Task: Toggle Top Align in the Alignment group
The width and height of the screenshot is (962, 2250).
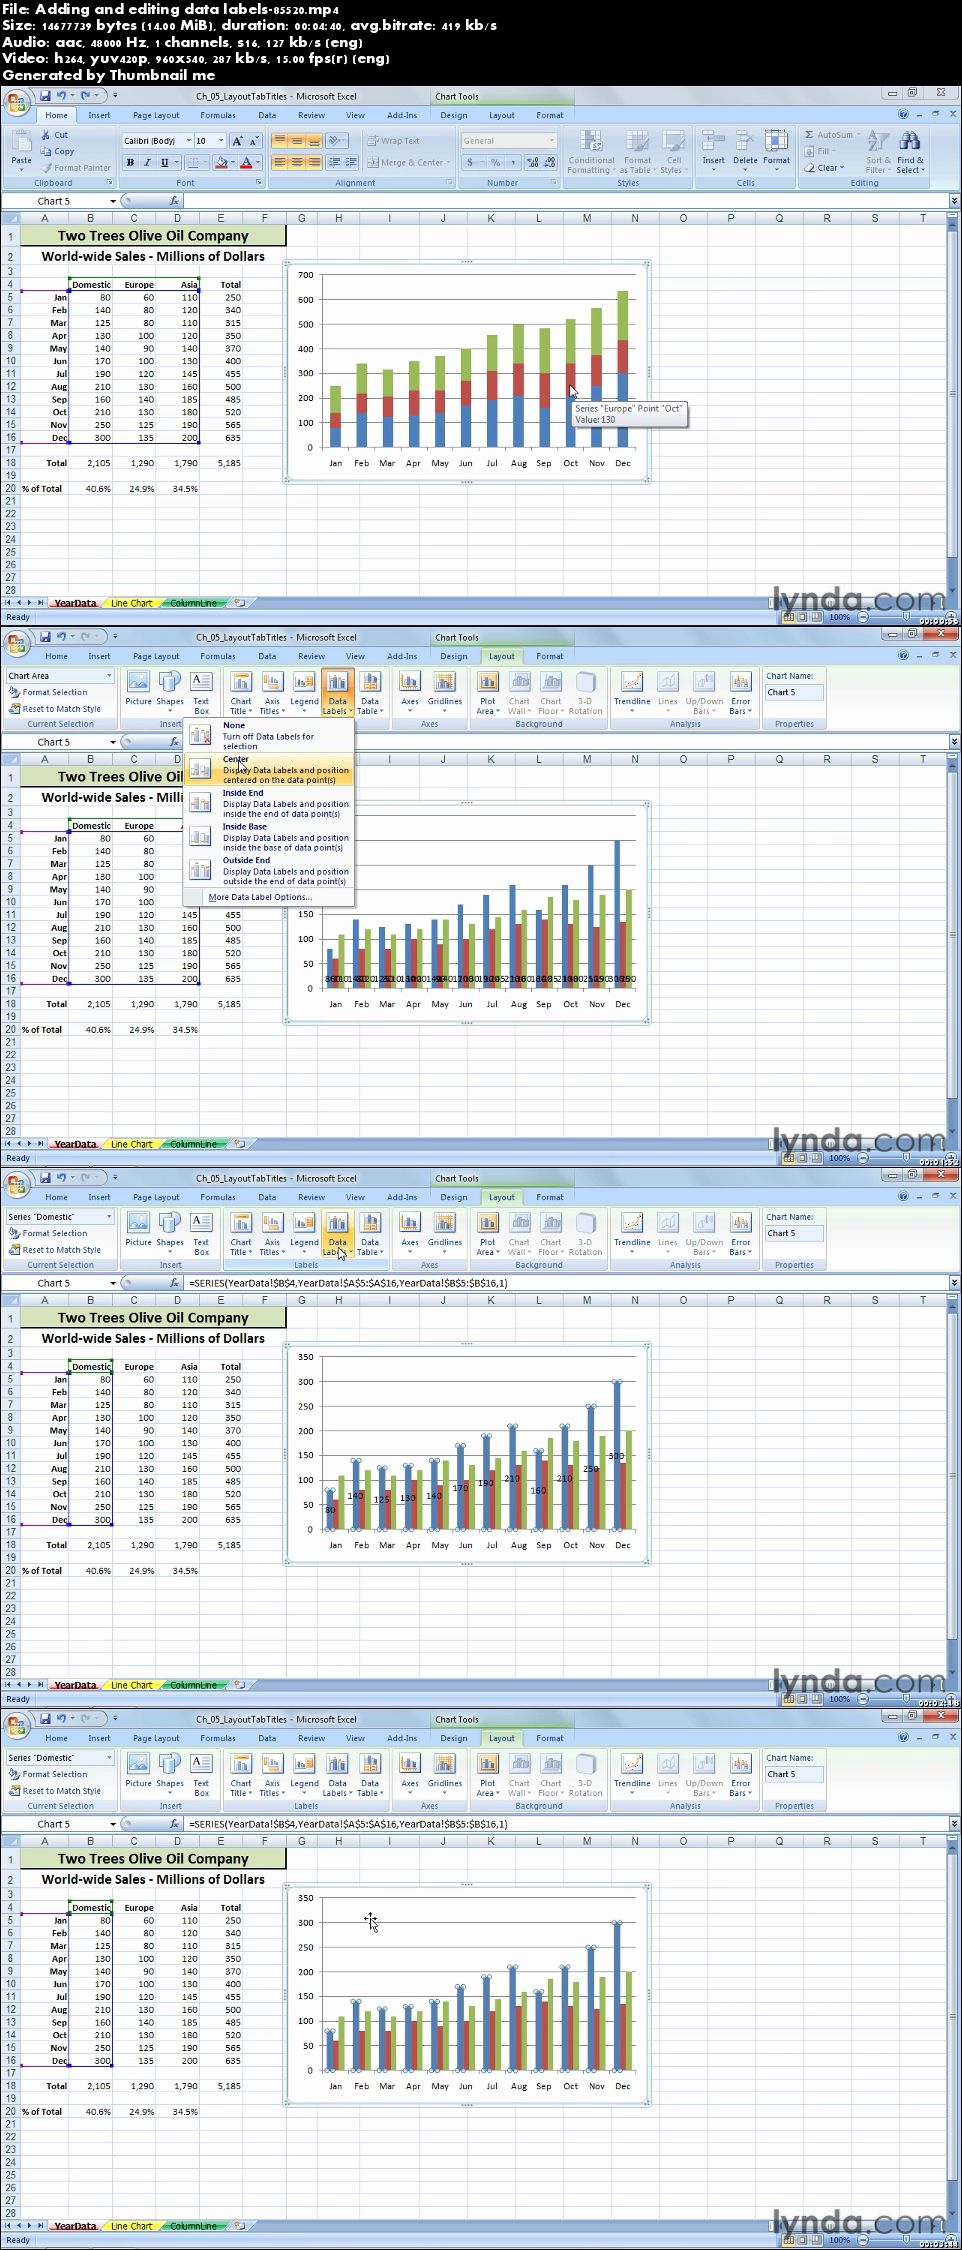Action: [x=280, y=141]
